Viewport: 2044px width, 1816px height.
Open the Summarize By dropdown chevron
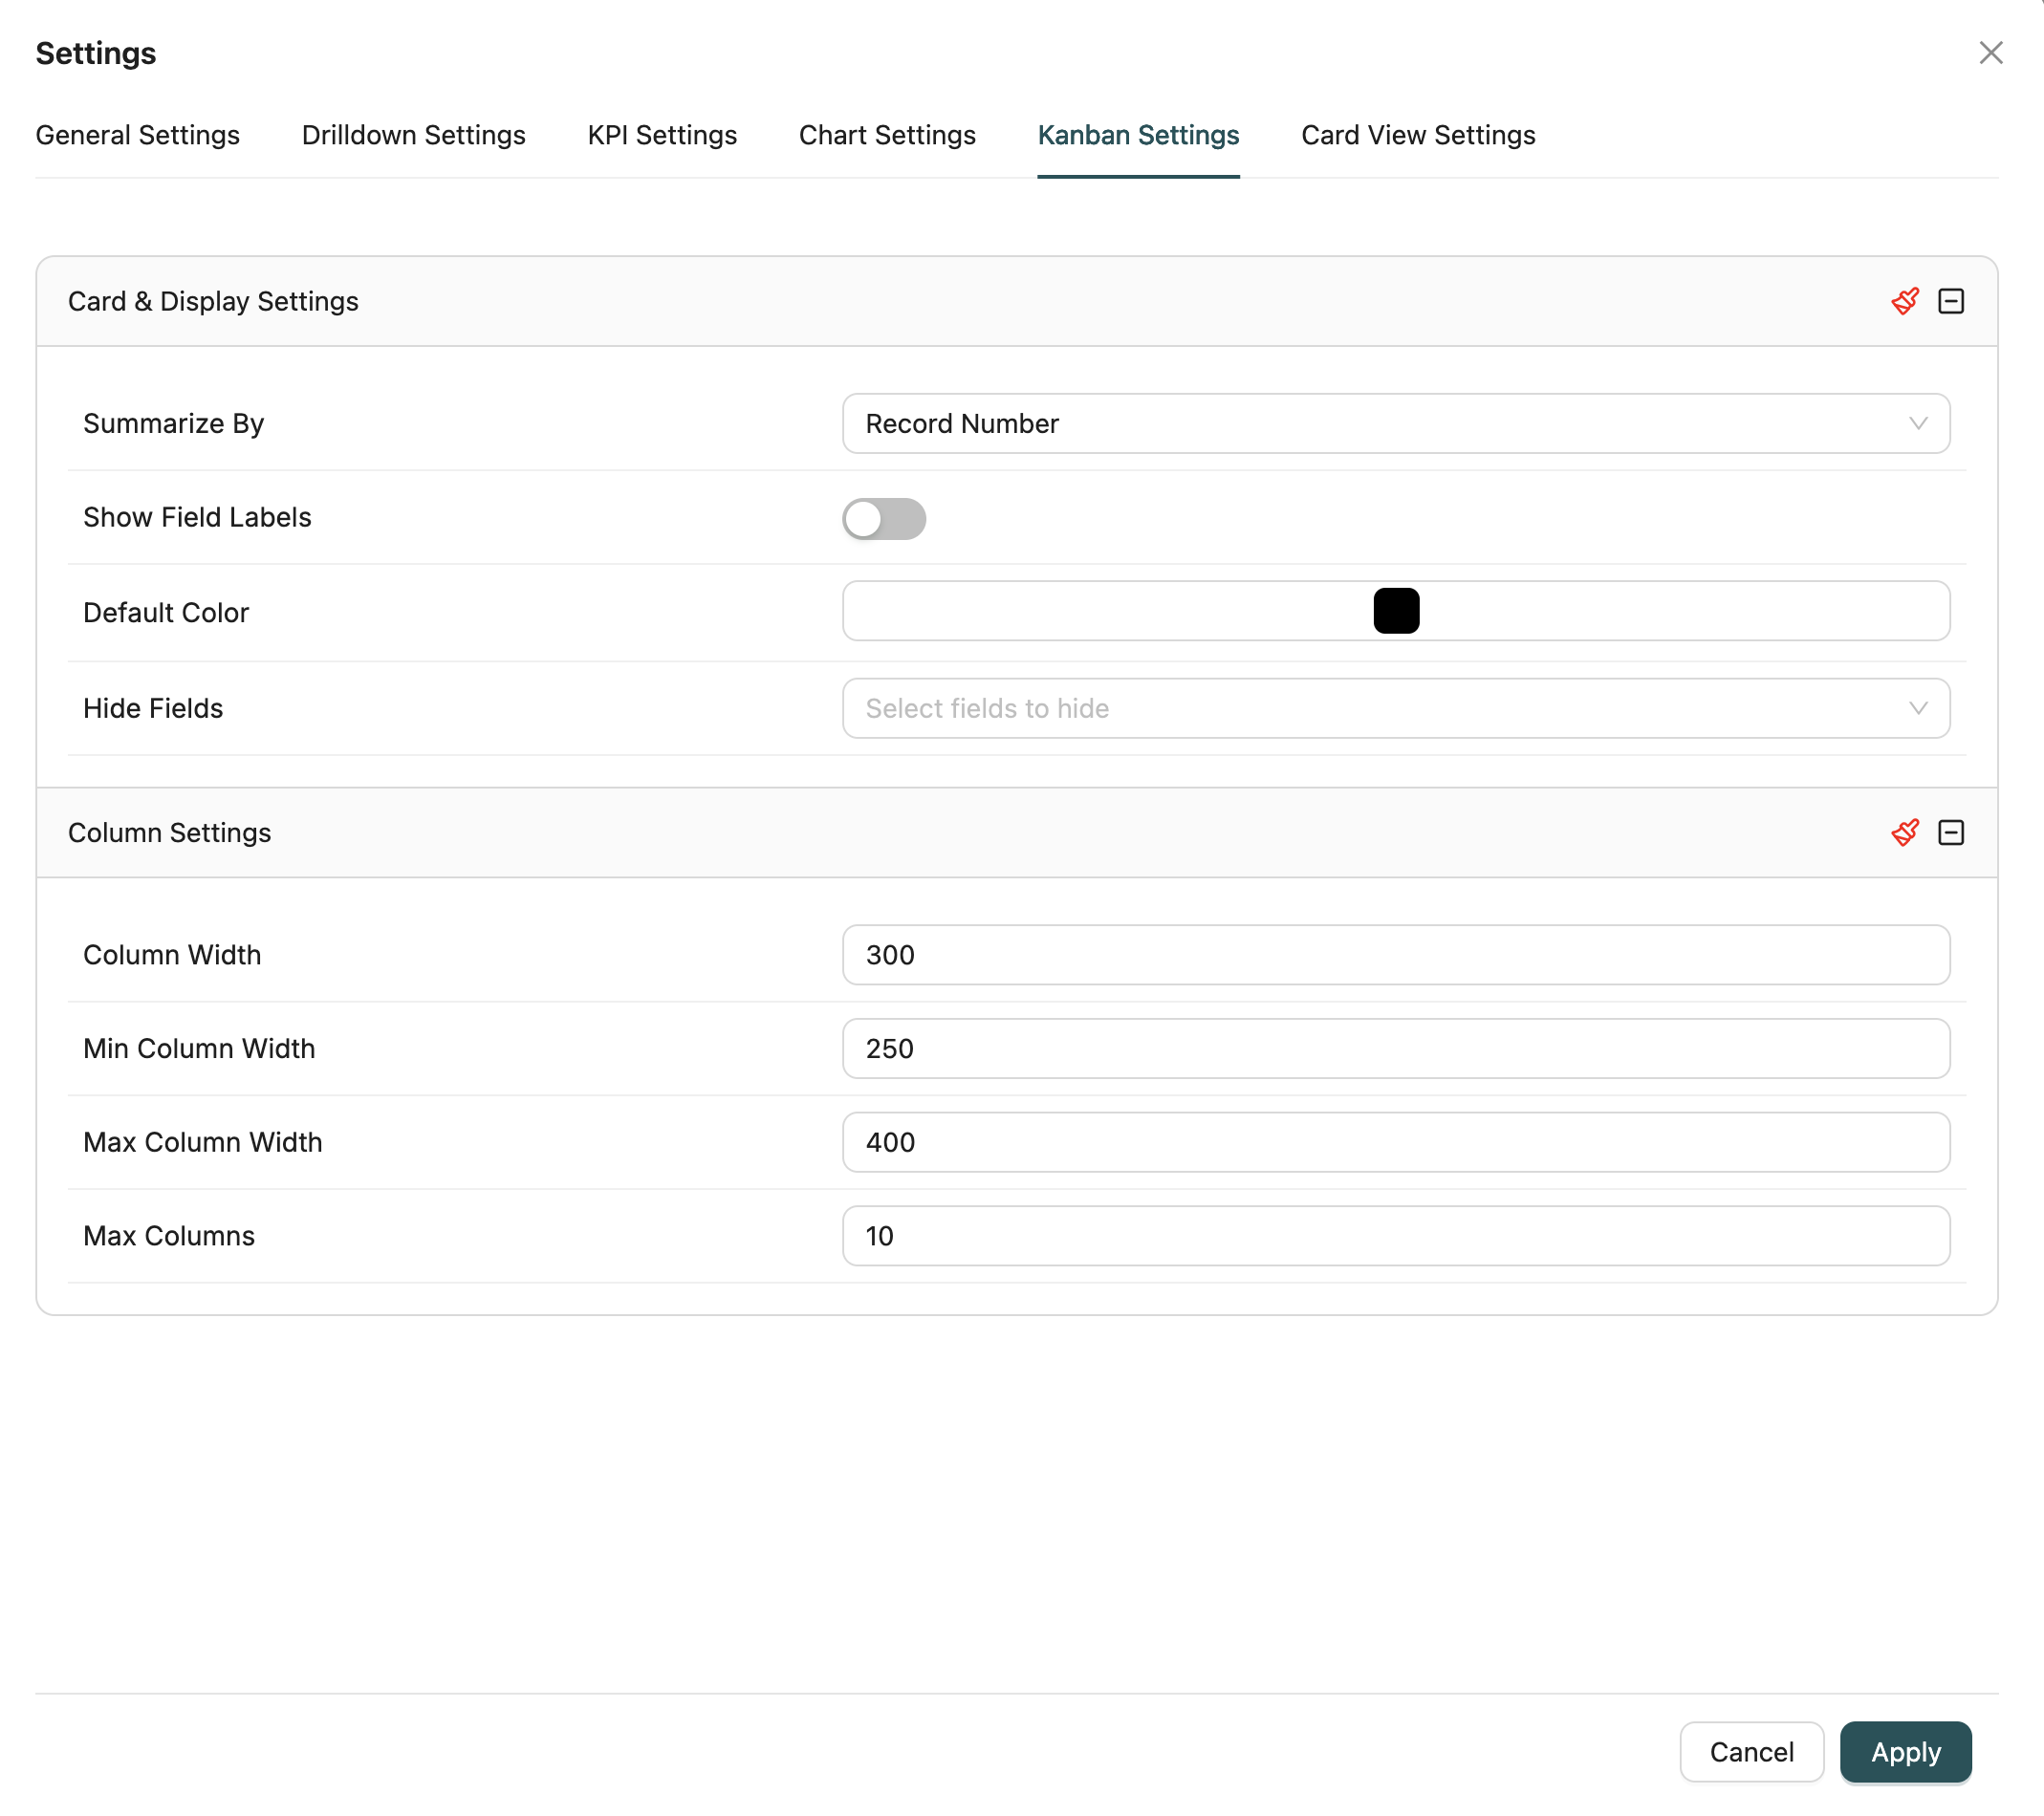(x=1917, y=423)
